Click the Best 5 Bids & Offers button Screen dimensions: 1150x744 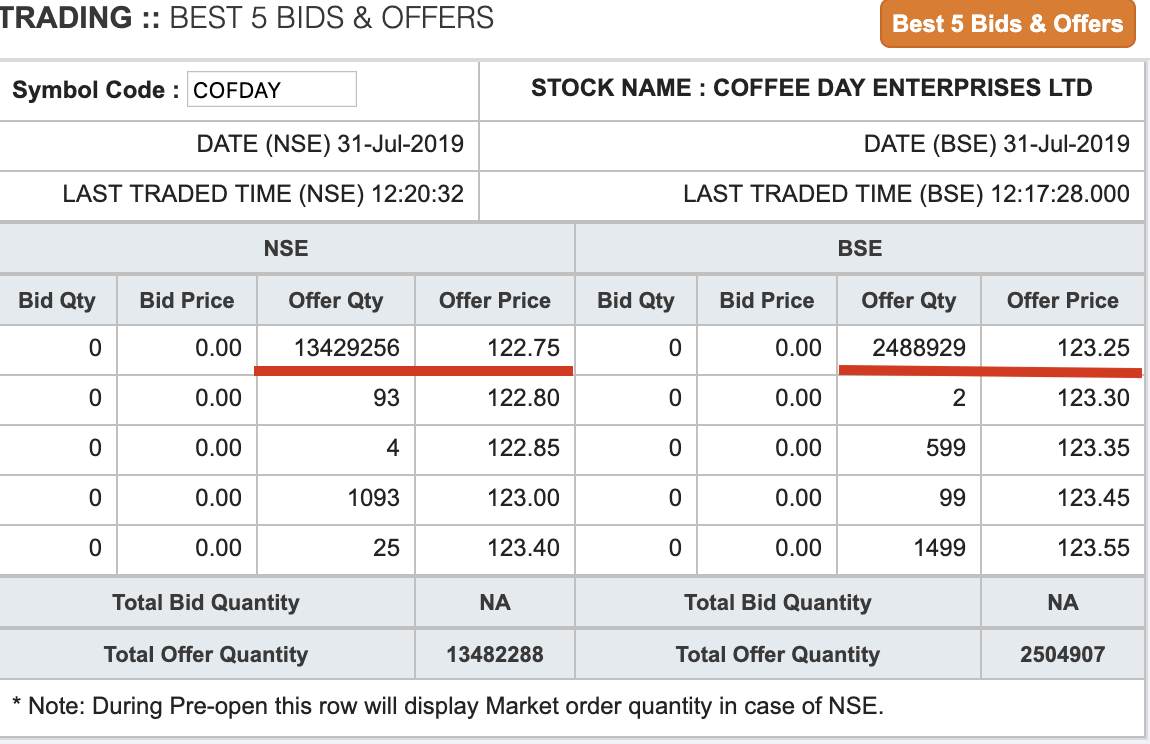point(1007,24)
